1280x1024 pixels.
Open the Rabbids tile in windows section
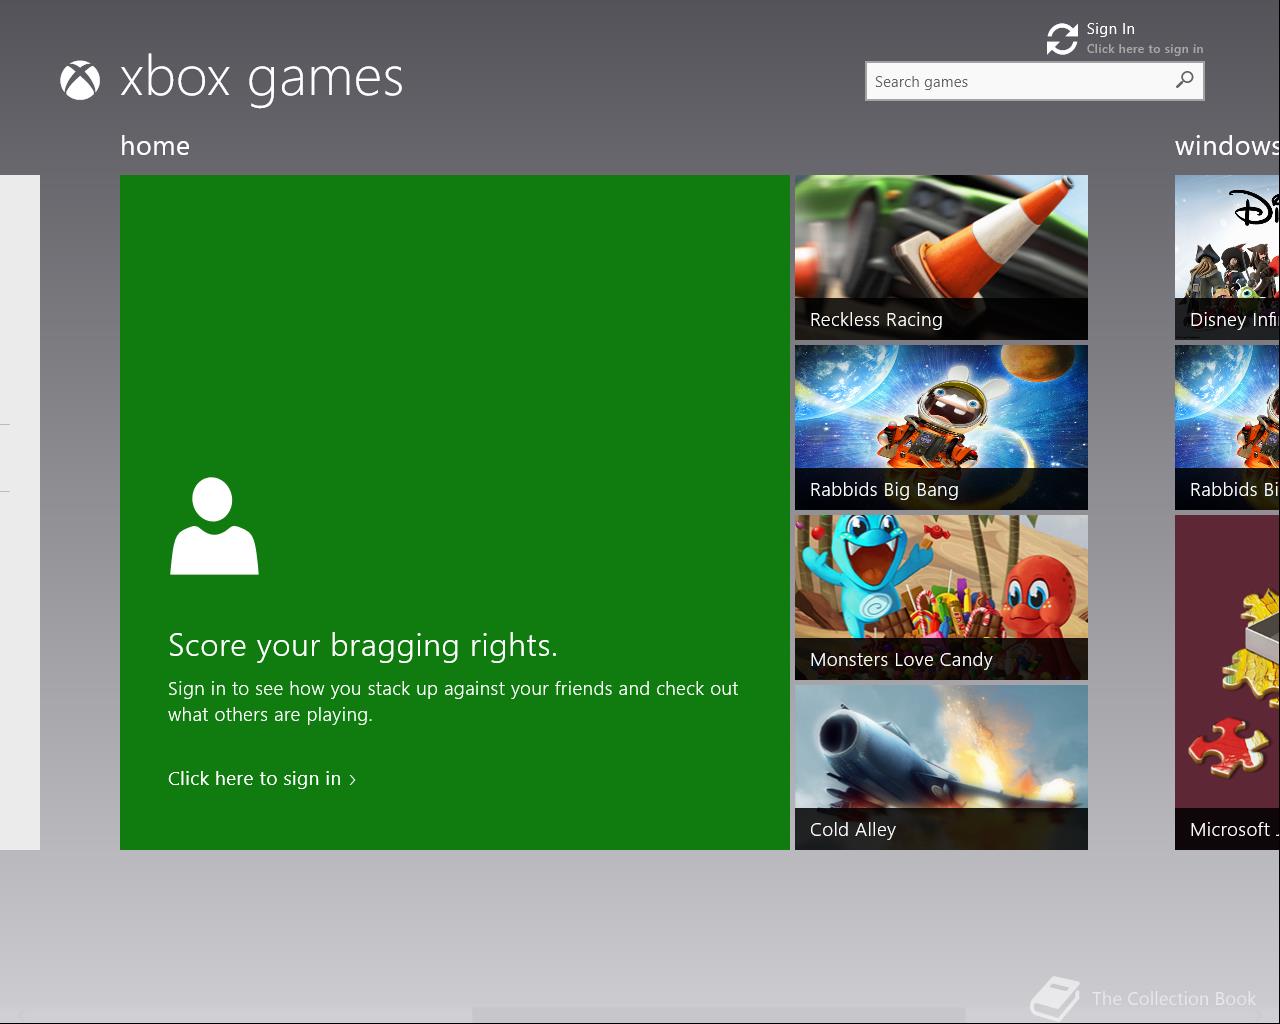1227,427
